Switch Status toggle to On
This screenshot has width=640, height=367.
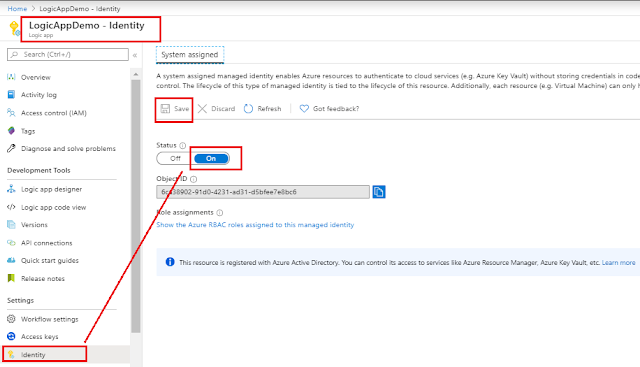tap(211, 158)
